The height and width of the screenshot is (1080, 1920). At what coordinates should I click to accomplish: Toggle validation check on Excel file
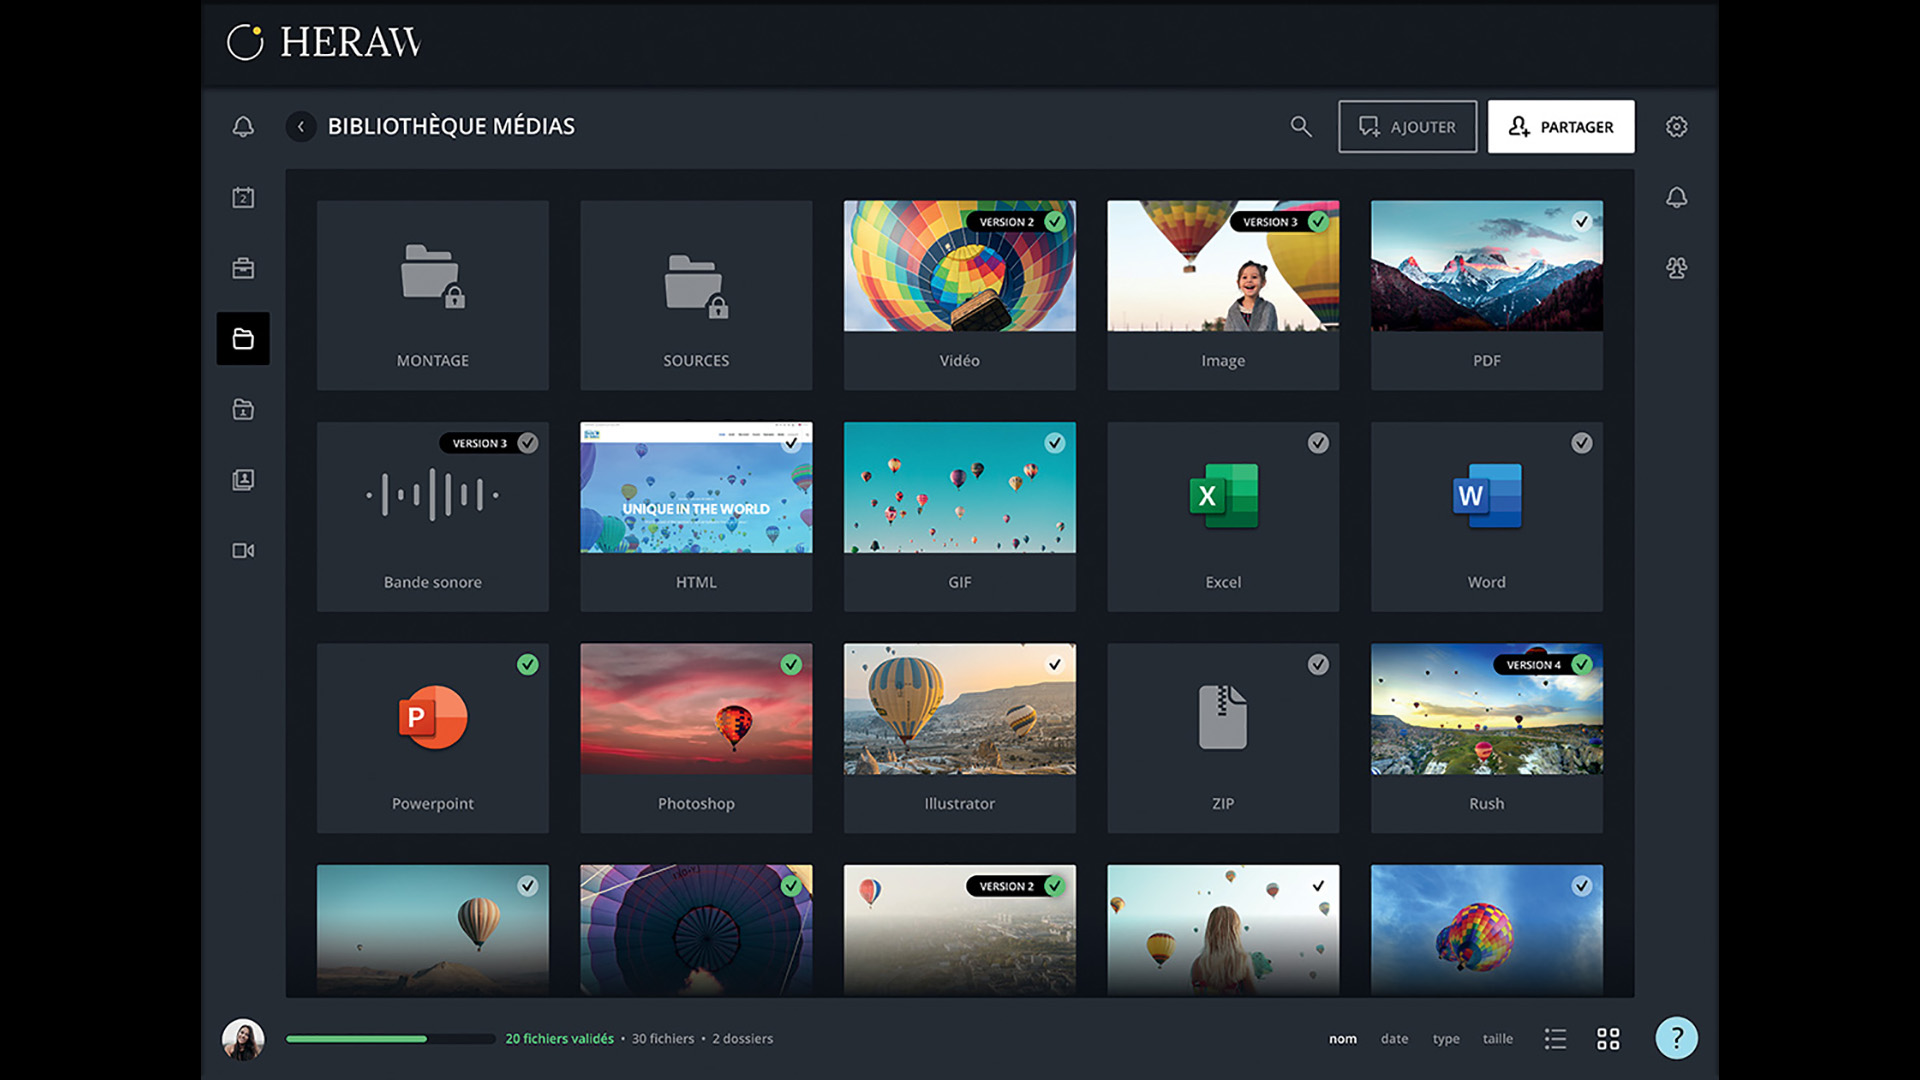1318,443
